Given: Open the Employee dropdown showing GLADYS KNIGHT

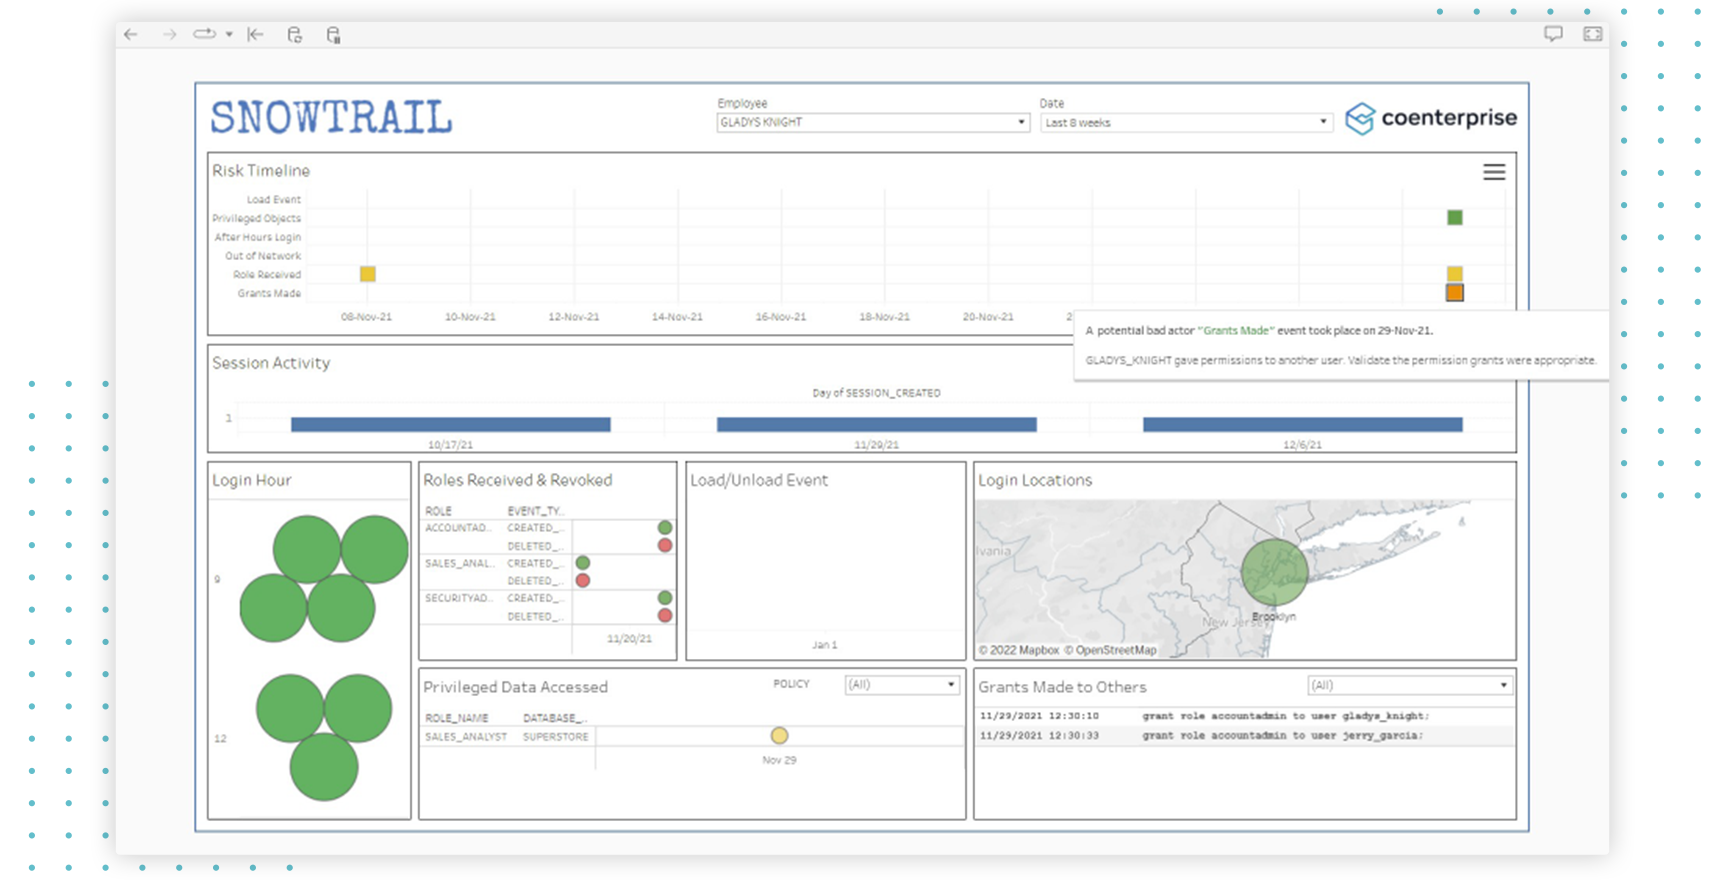Looking at the screenshot, I should point(873,122).
